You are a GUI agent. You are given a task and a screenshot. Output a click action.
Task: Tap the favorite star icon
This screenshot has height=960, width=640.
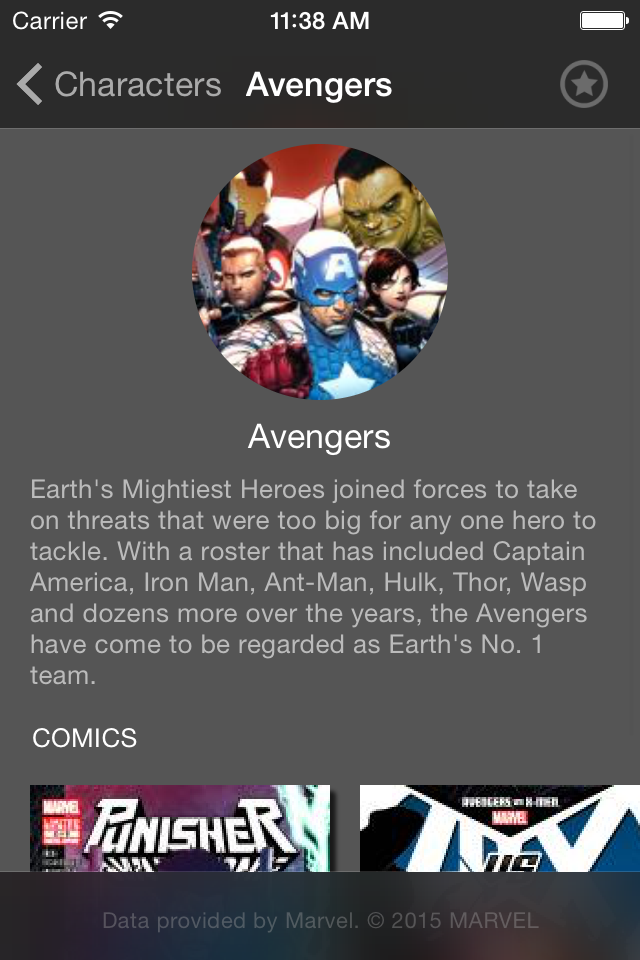click(584, 84)
